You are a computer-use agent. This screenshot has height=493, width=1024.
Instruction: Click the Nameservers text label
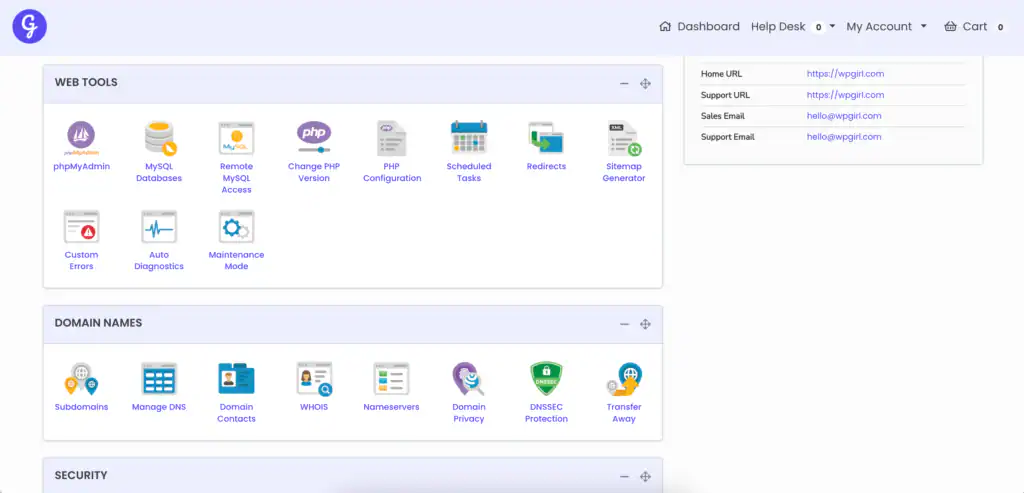[x=391, y=407]
